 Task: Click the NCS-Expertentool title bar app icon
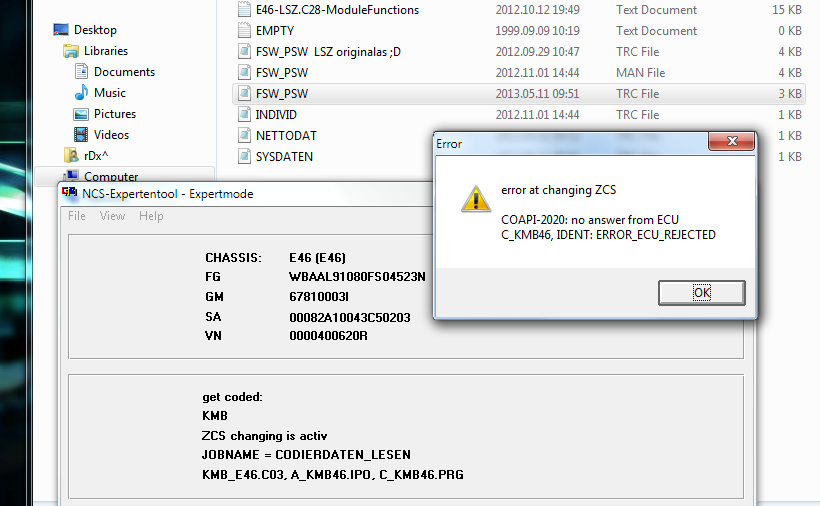click(x=70, y=195)
